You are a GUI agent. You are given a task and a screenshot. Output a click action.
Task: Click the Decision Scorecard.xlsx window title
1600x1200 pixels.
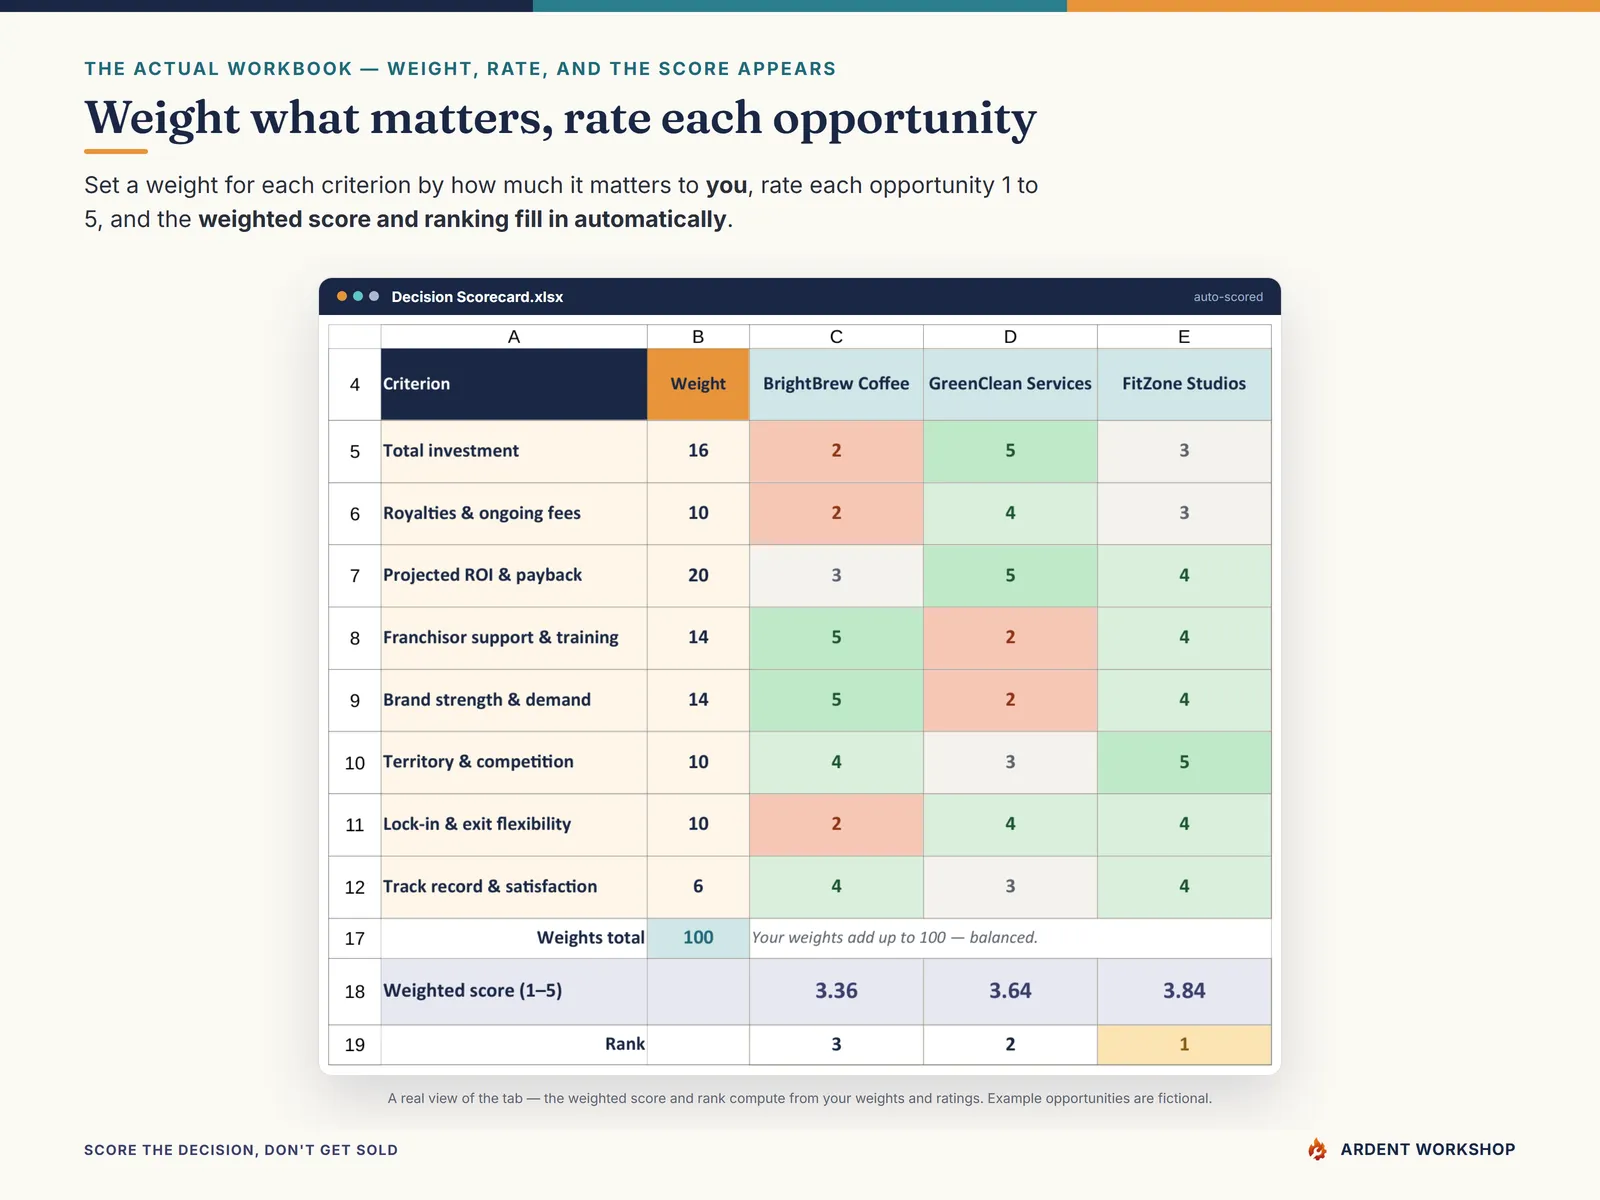(477, 297)
